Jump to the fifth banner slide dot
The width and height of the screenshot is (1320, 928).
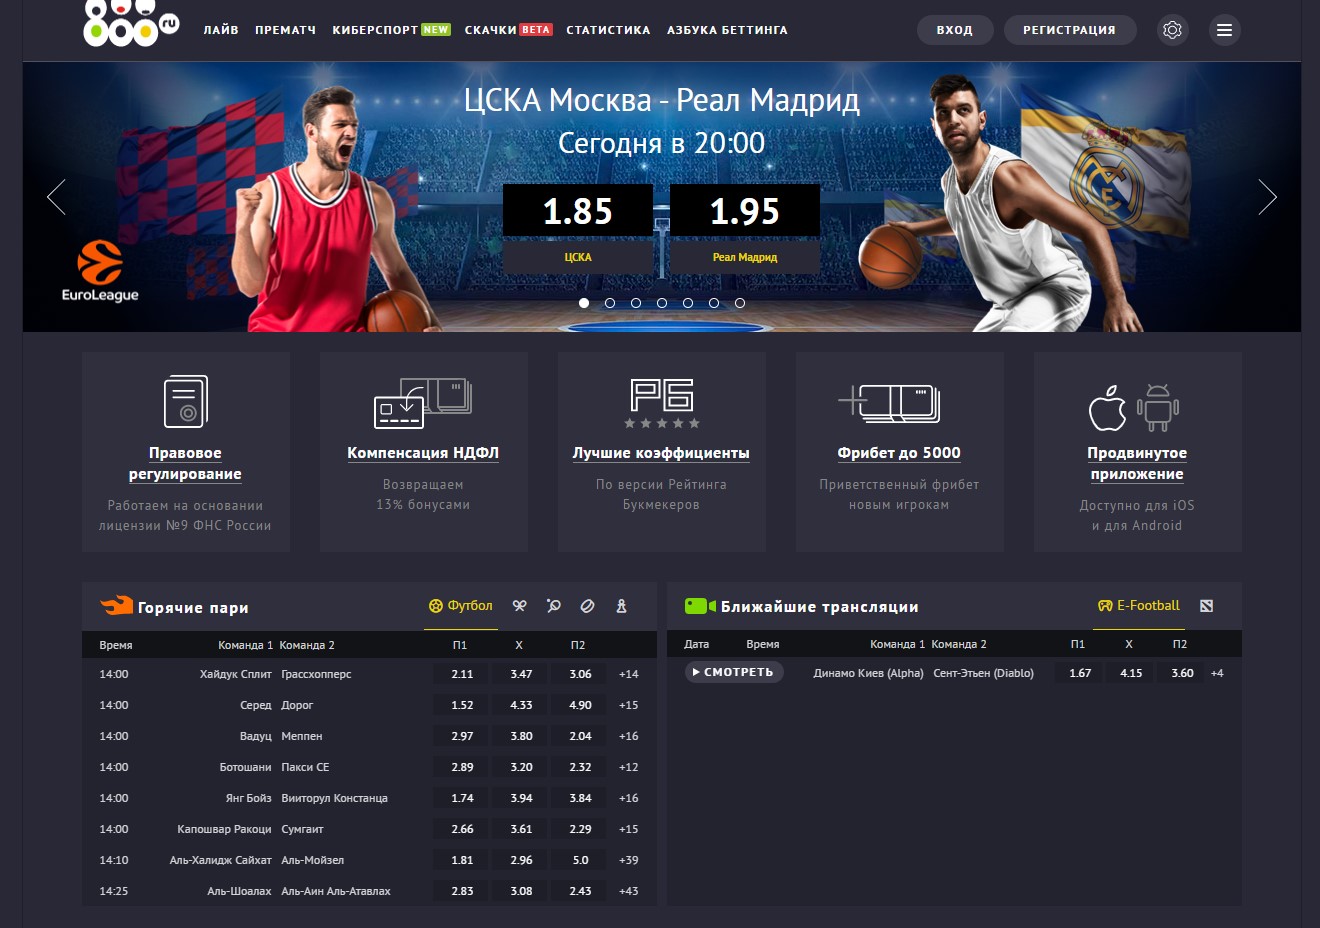click(688, 303)
